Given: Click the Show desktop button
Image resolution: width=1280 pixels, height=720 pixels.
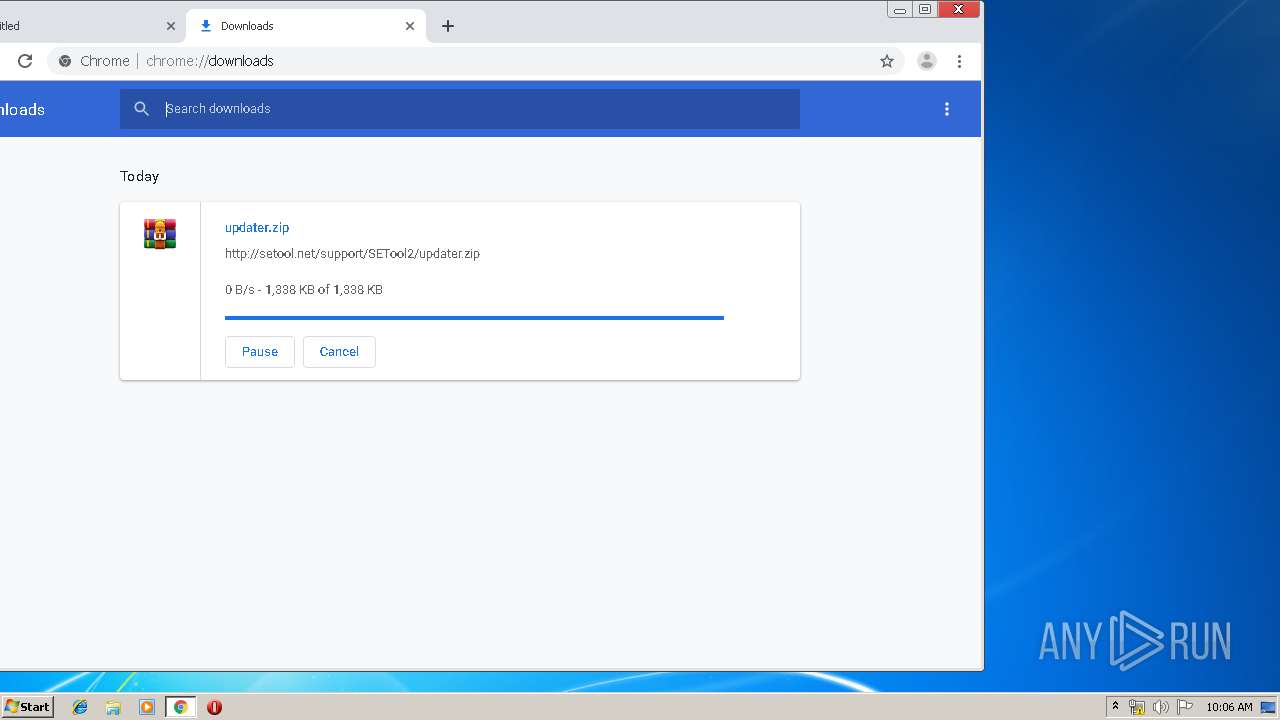Looking at the screenshot, I should click(1269, 707).
